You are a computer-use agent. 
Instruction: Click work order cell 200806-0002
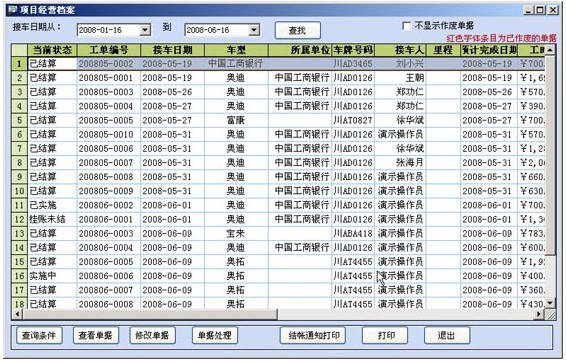(109, 205)
